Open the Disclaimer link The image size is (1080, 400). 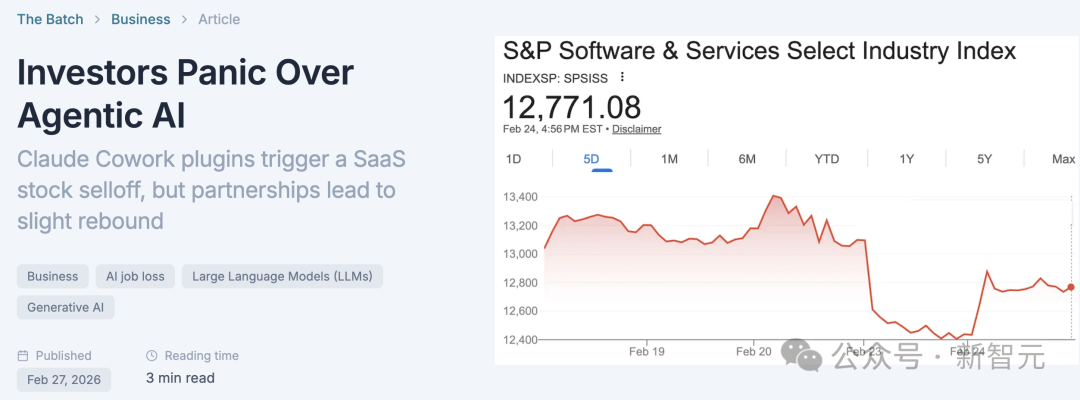click(636, 129)
